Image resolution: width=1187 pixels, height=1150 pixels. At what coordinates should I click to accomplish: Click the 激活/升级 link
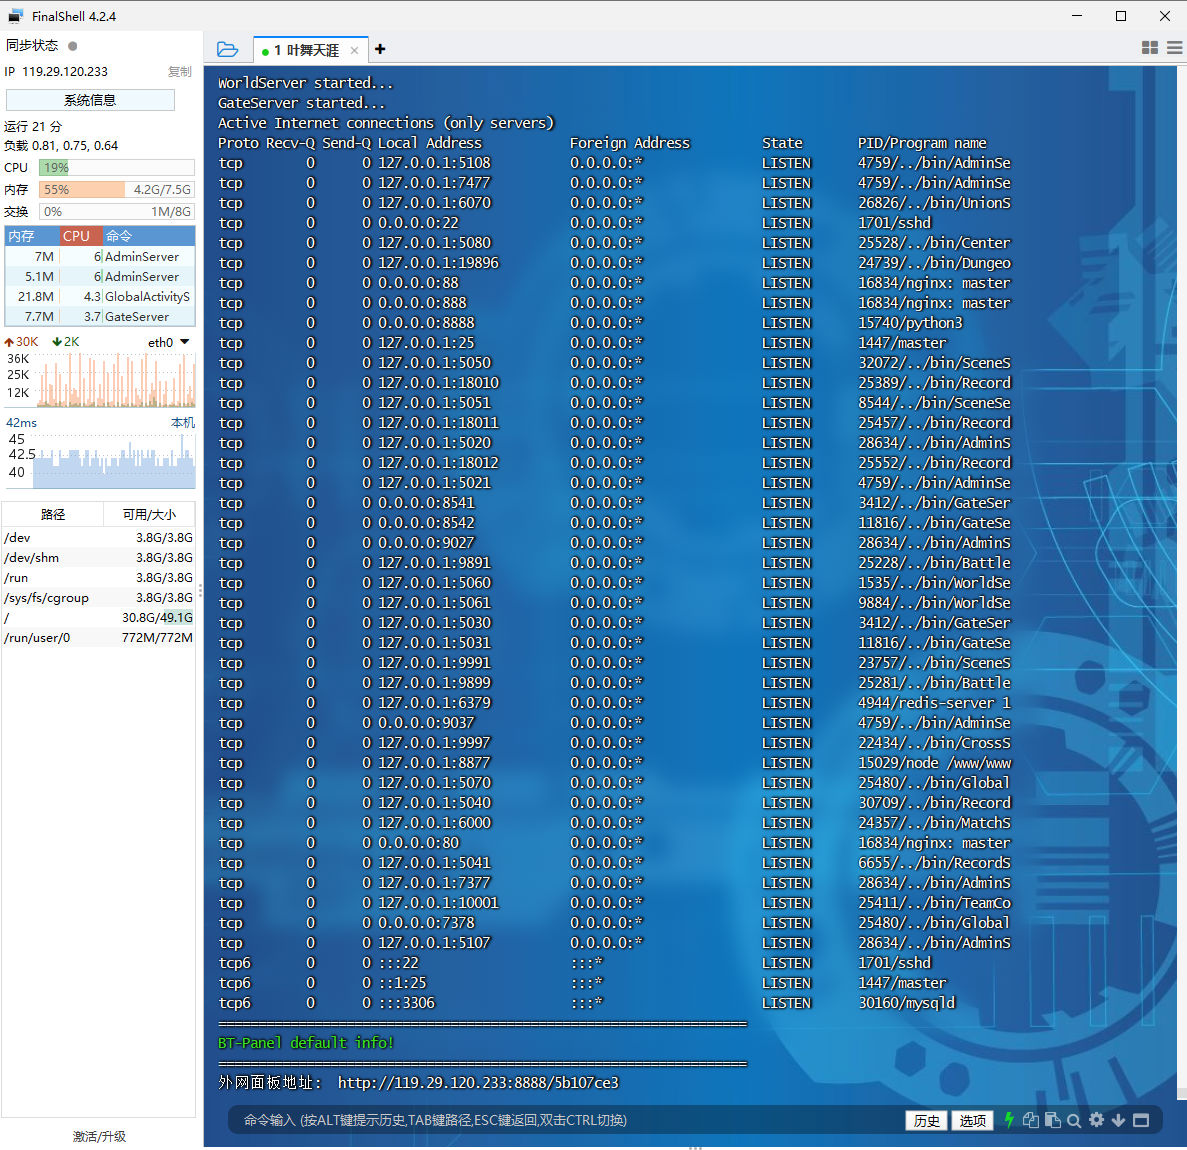pos(99,1136)
